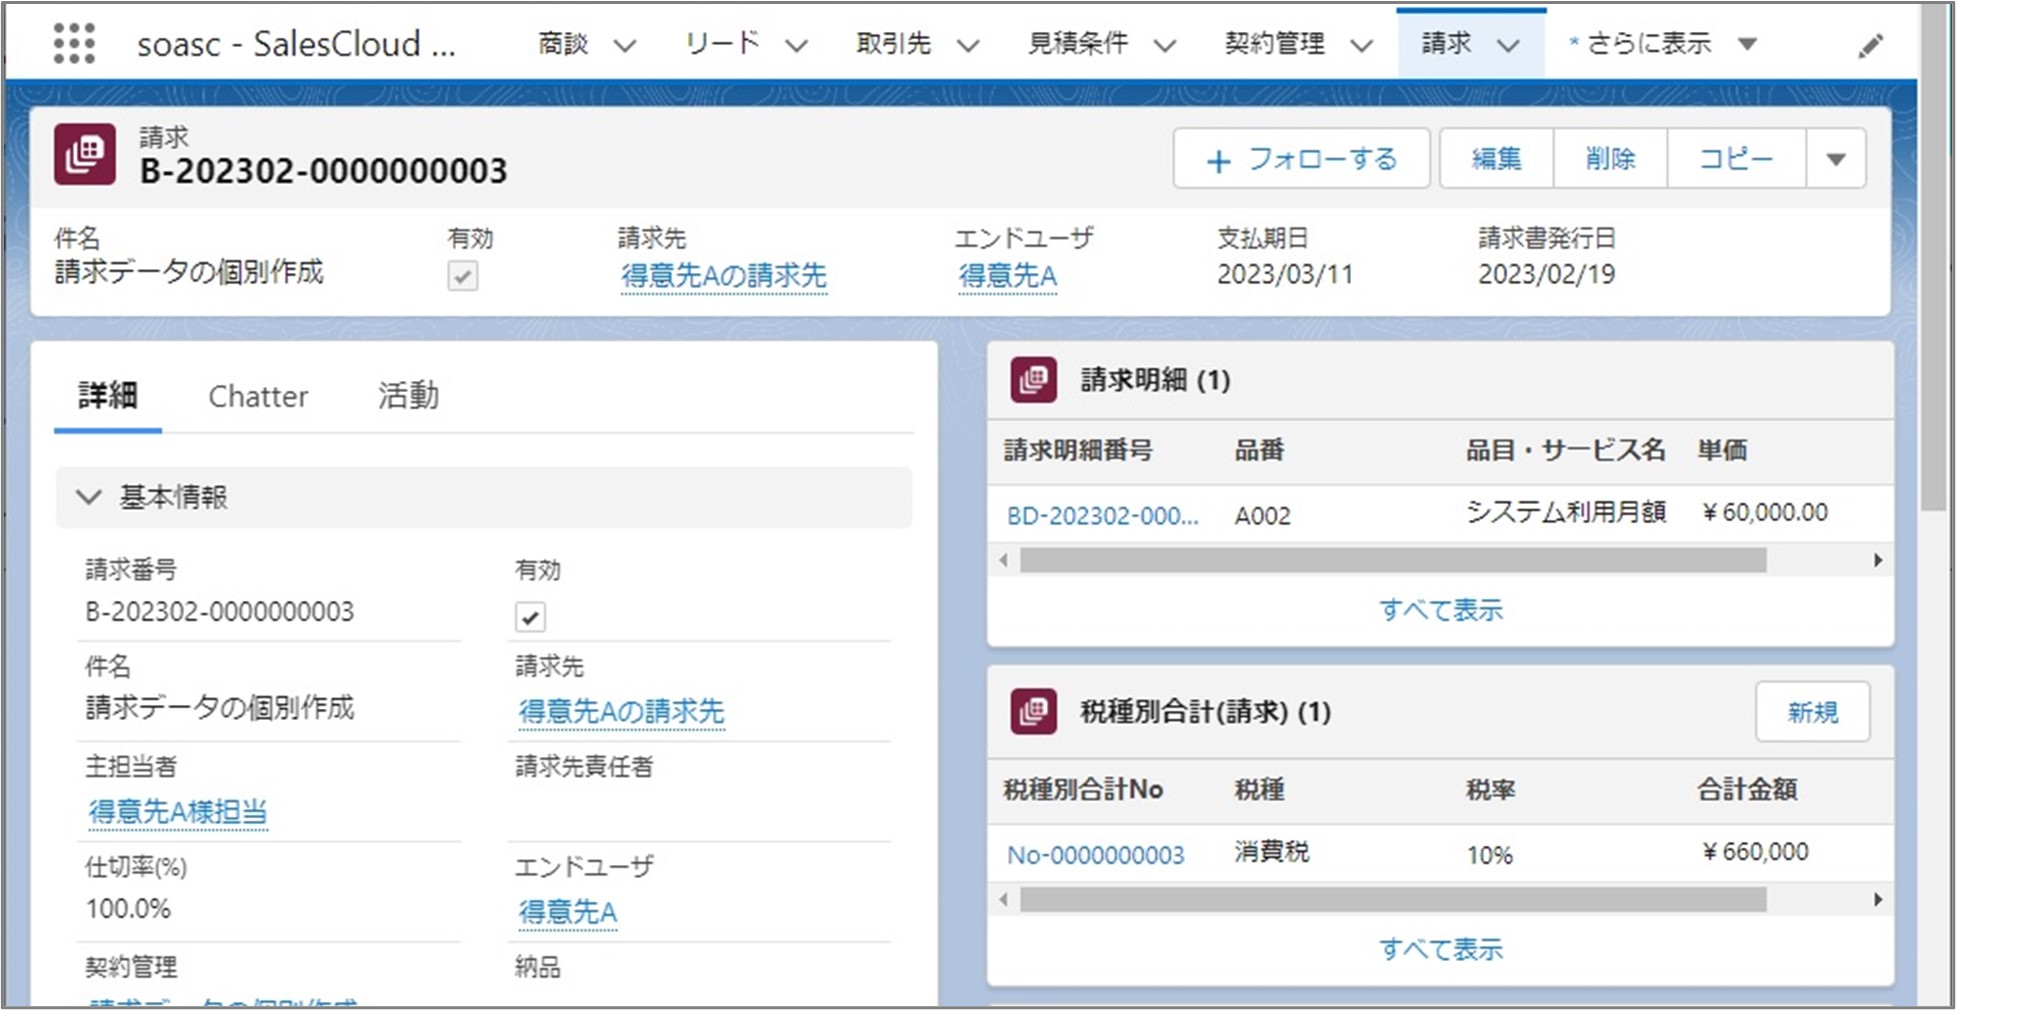
Task: Click 単価 column header
Action: click(x=1722, y=450)
